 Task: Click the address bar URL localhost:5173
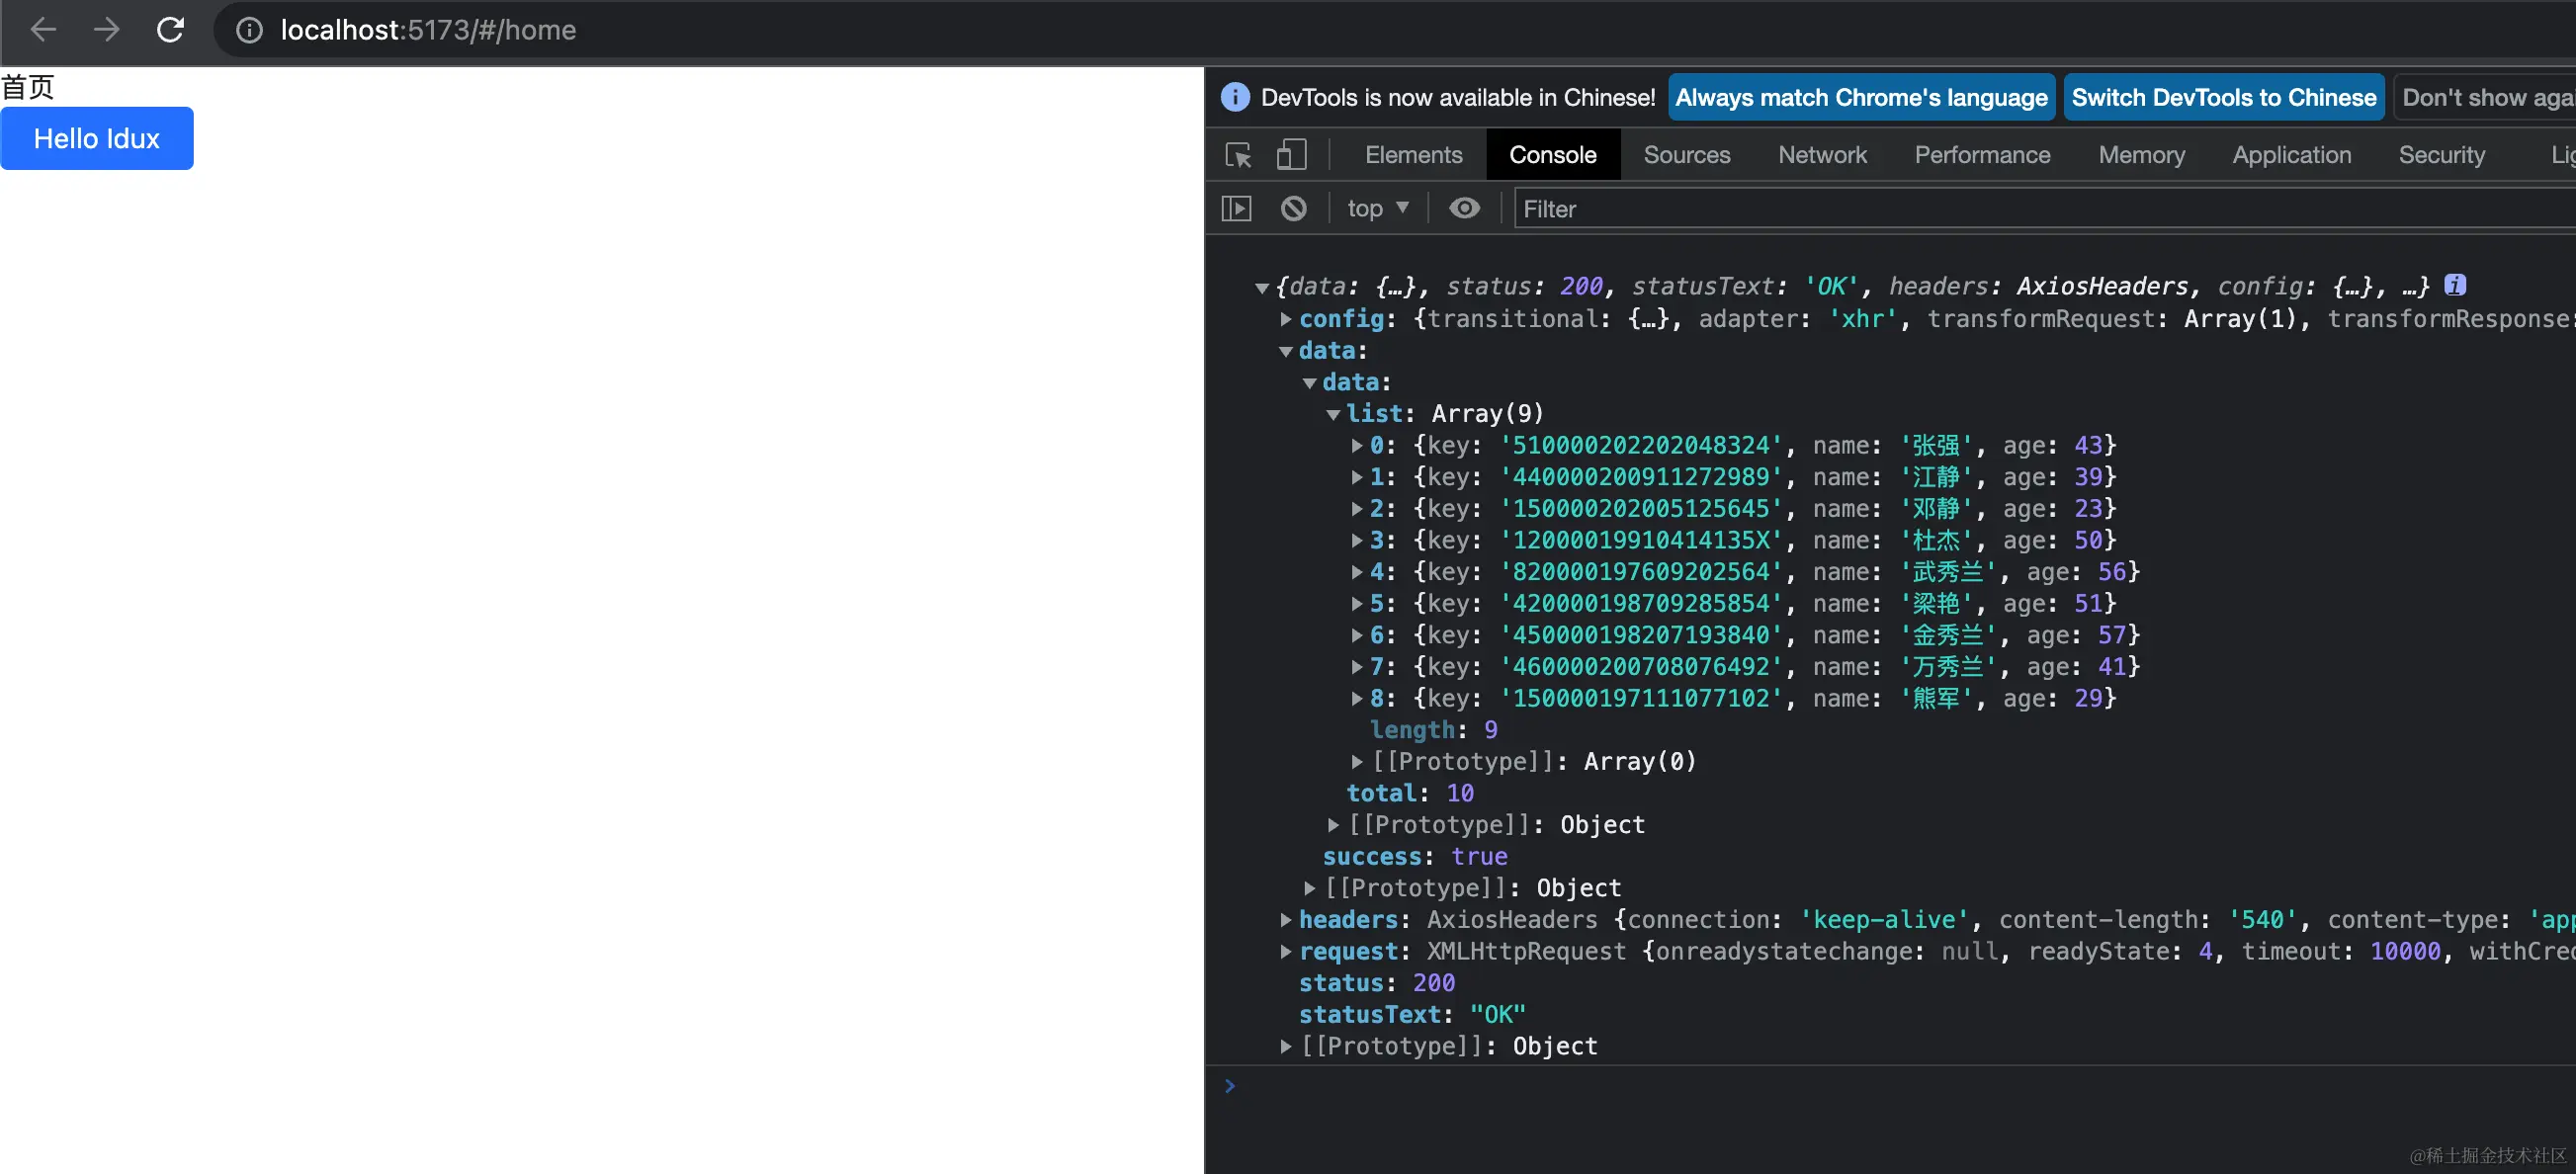(x=428, y=30)
